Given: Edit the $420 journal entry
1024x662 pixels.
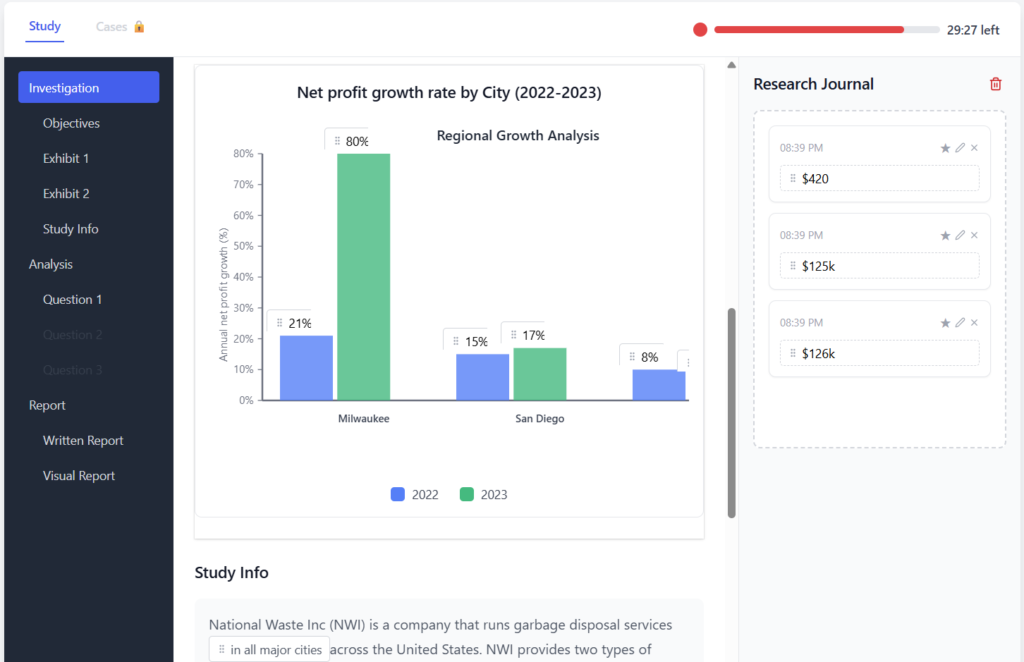Looking at the screenshot, I should click(x=960, y=148).
